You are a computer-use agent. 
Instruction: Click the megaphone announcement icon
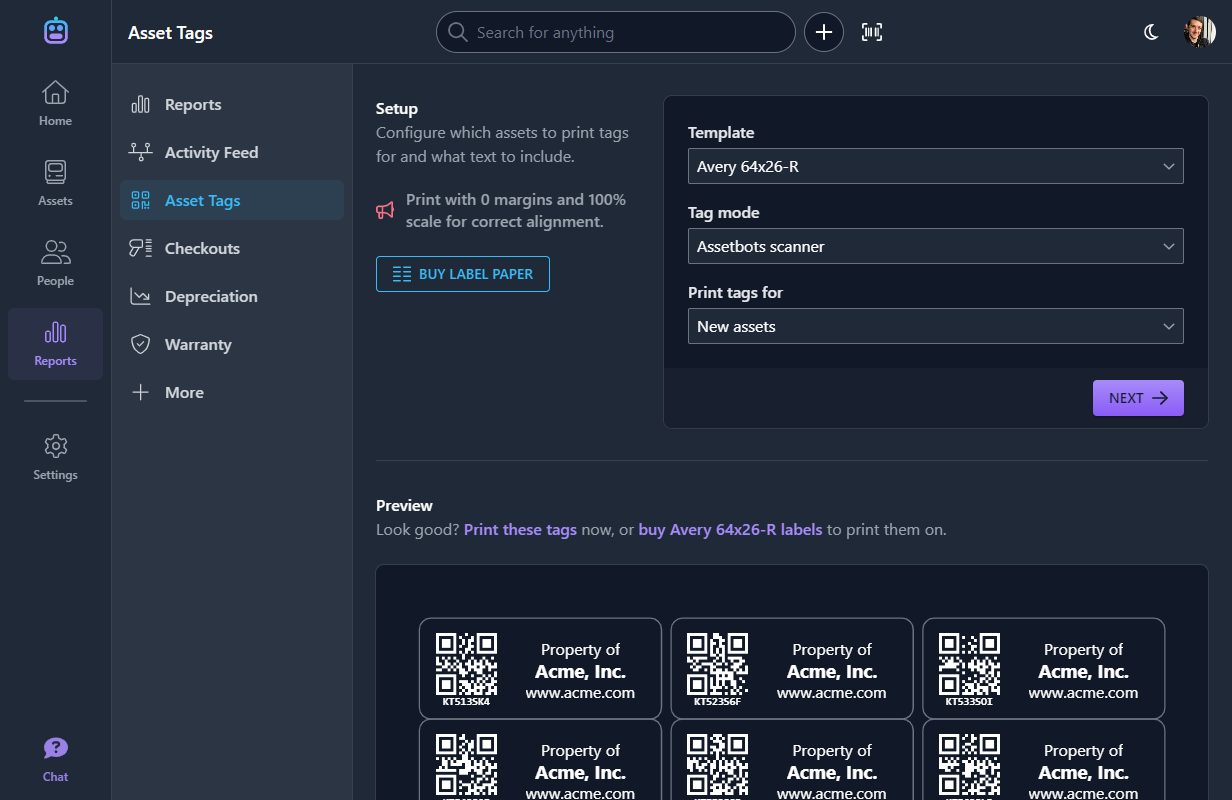(x=385, y=210)
